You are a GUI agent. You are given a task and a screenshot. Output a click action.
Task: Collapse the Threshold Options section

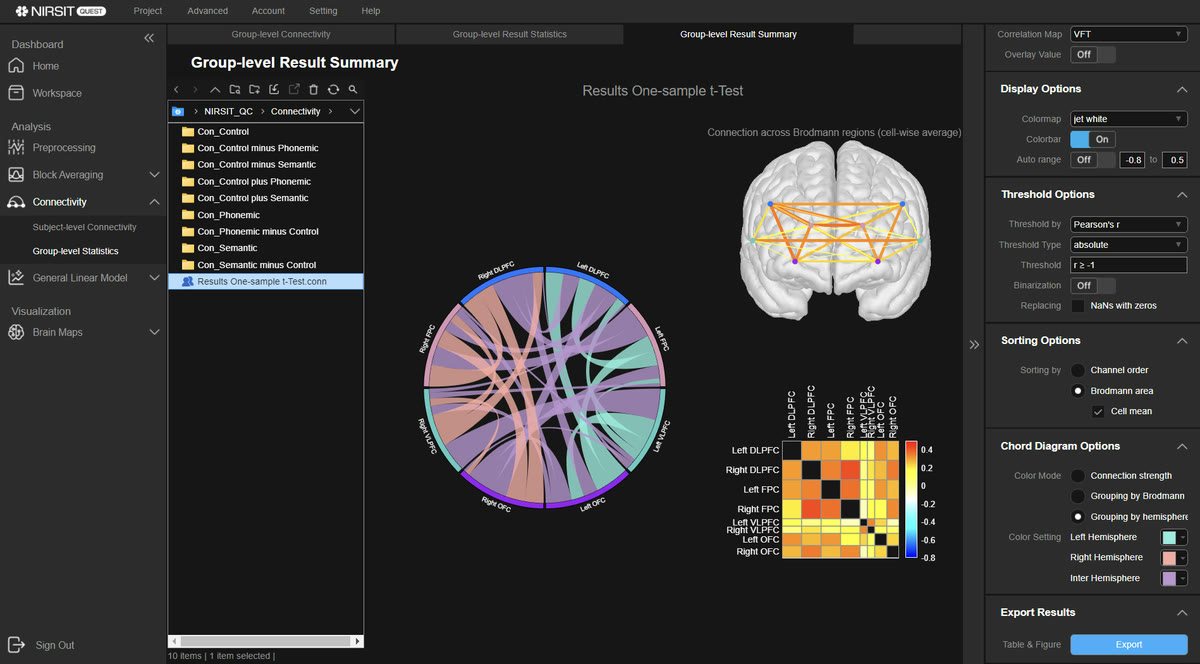pos(1182,194)
